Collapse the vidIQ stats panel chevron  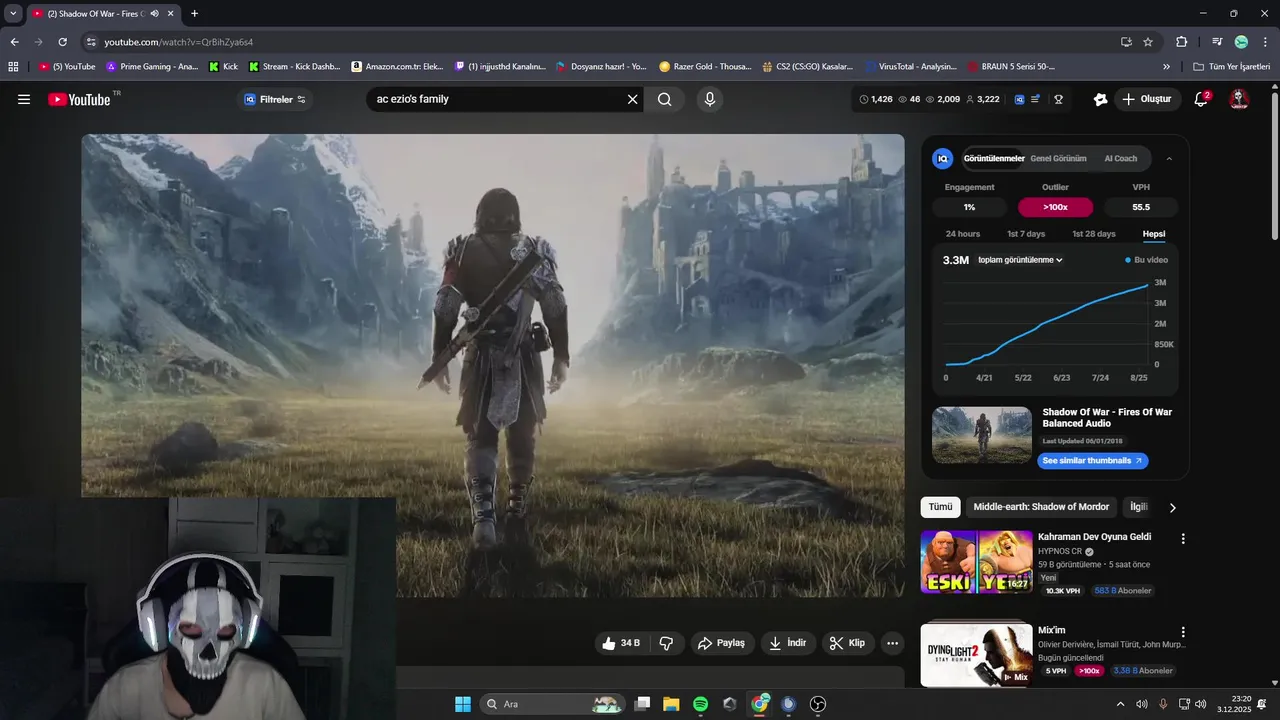point(1170,159)
